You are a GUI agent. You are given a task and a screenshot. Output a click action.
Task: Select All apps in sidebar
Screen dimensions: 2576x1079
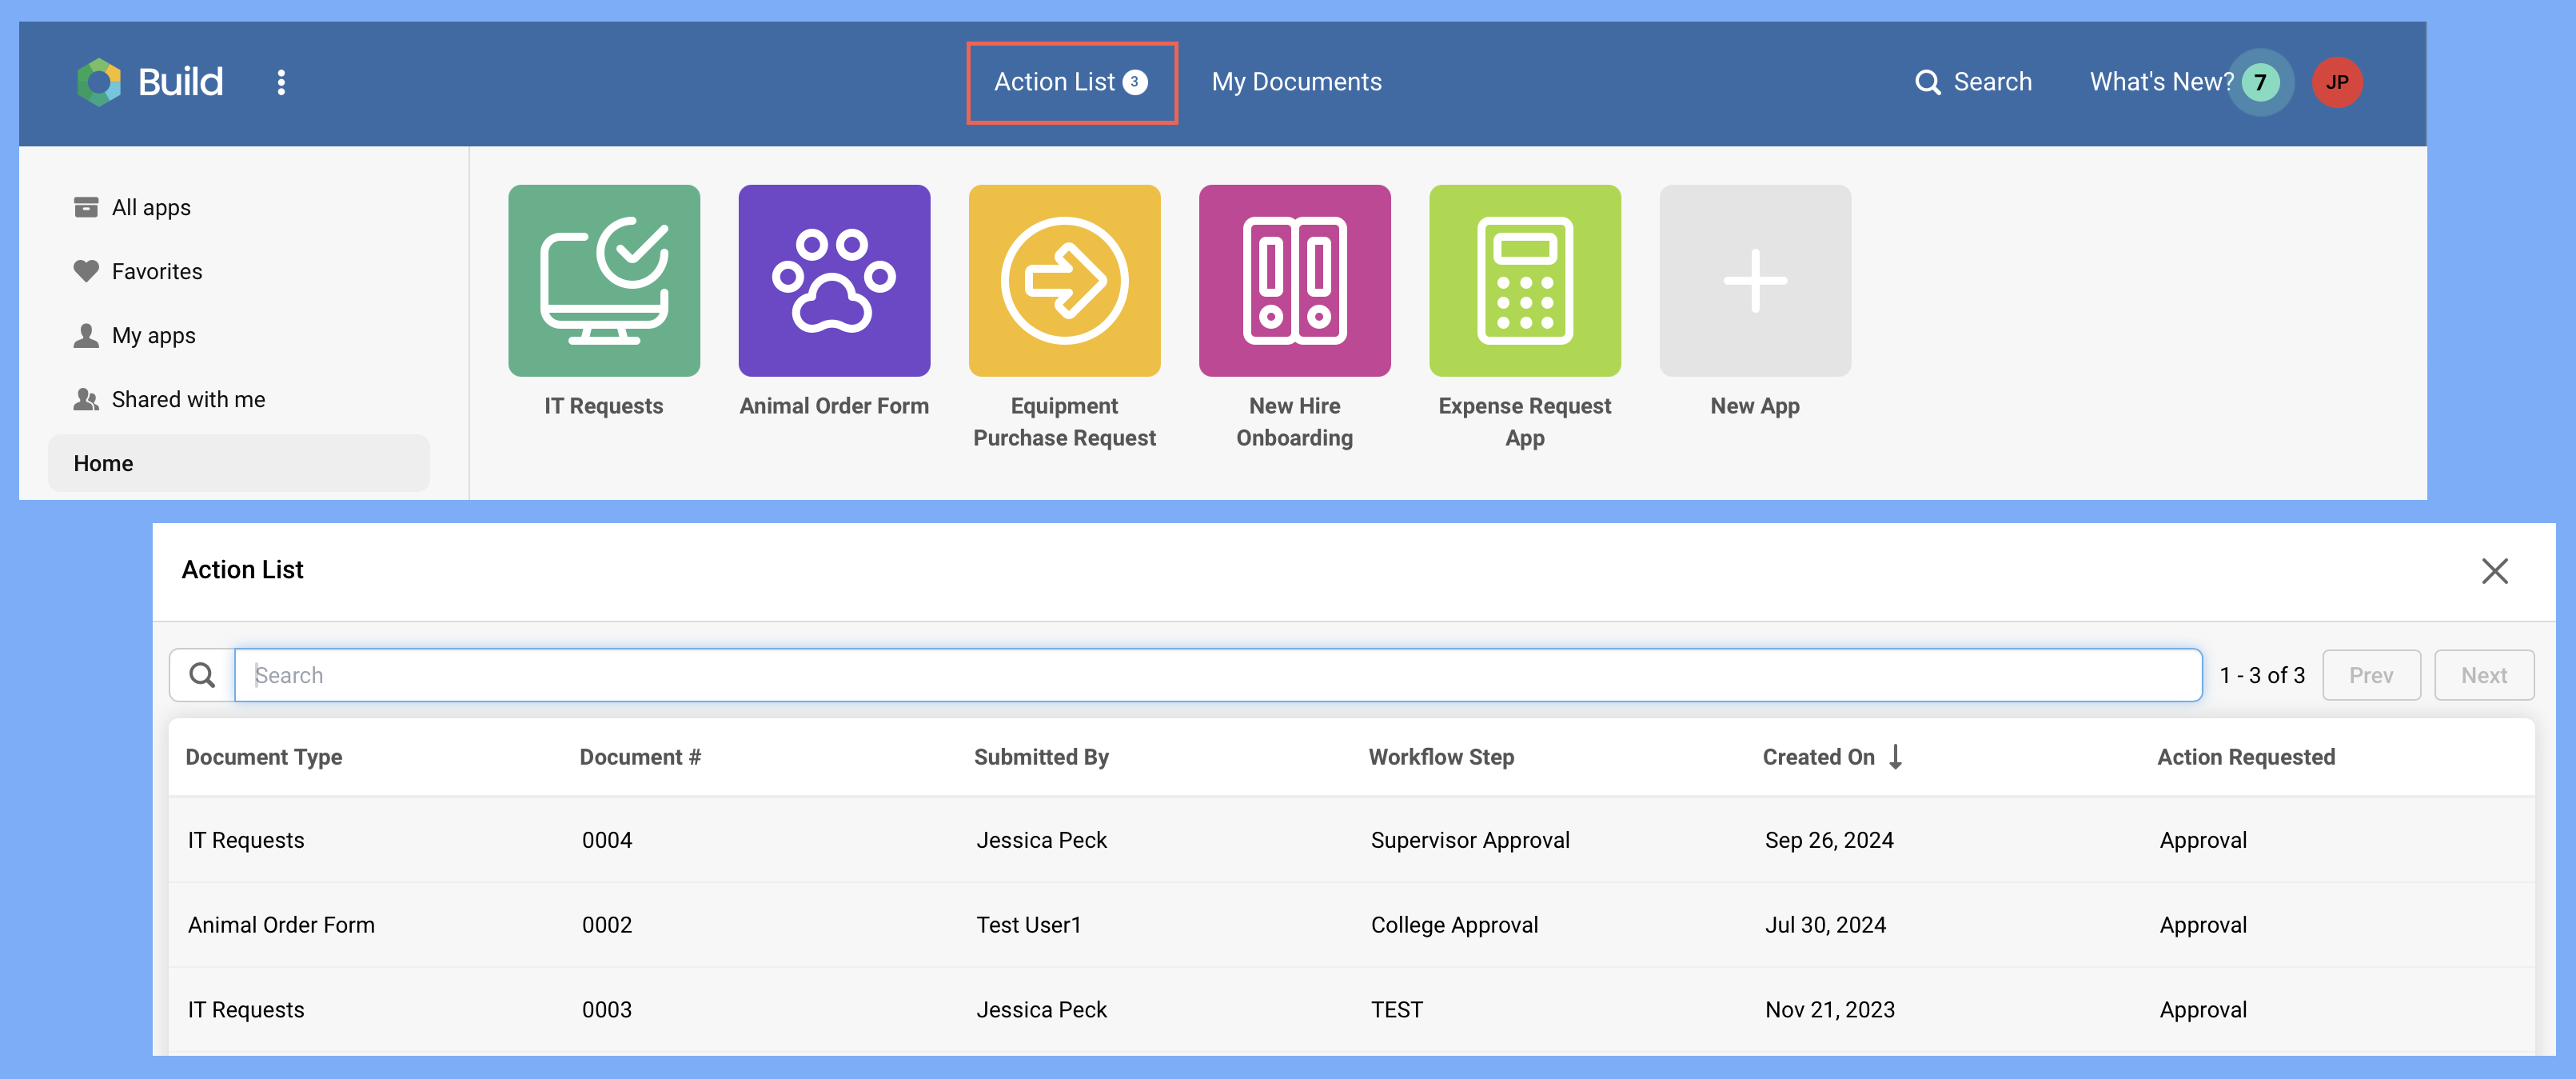tap(150, 207)
